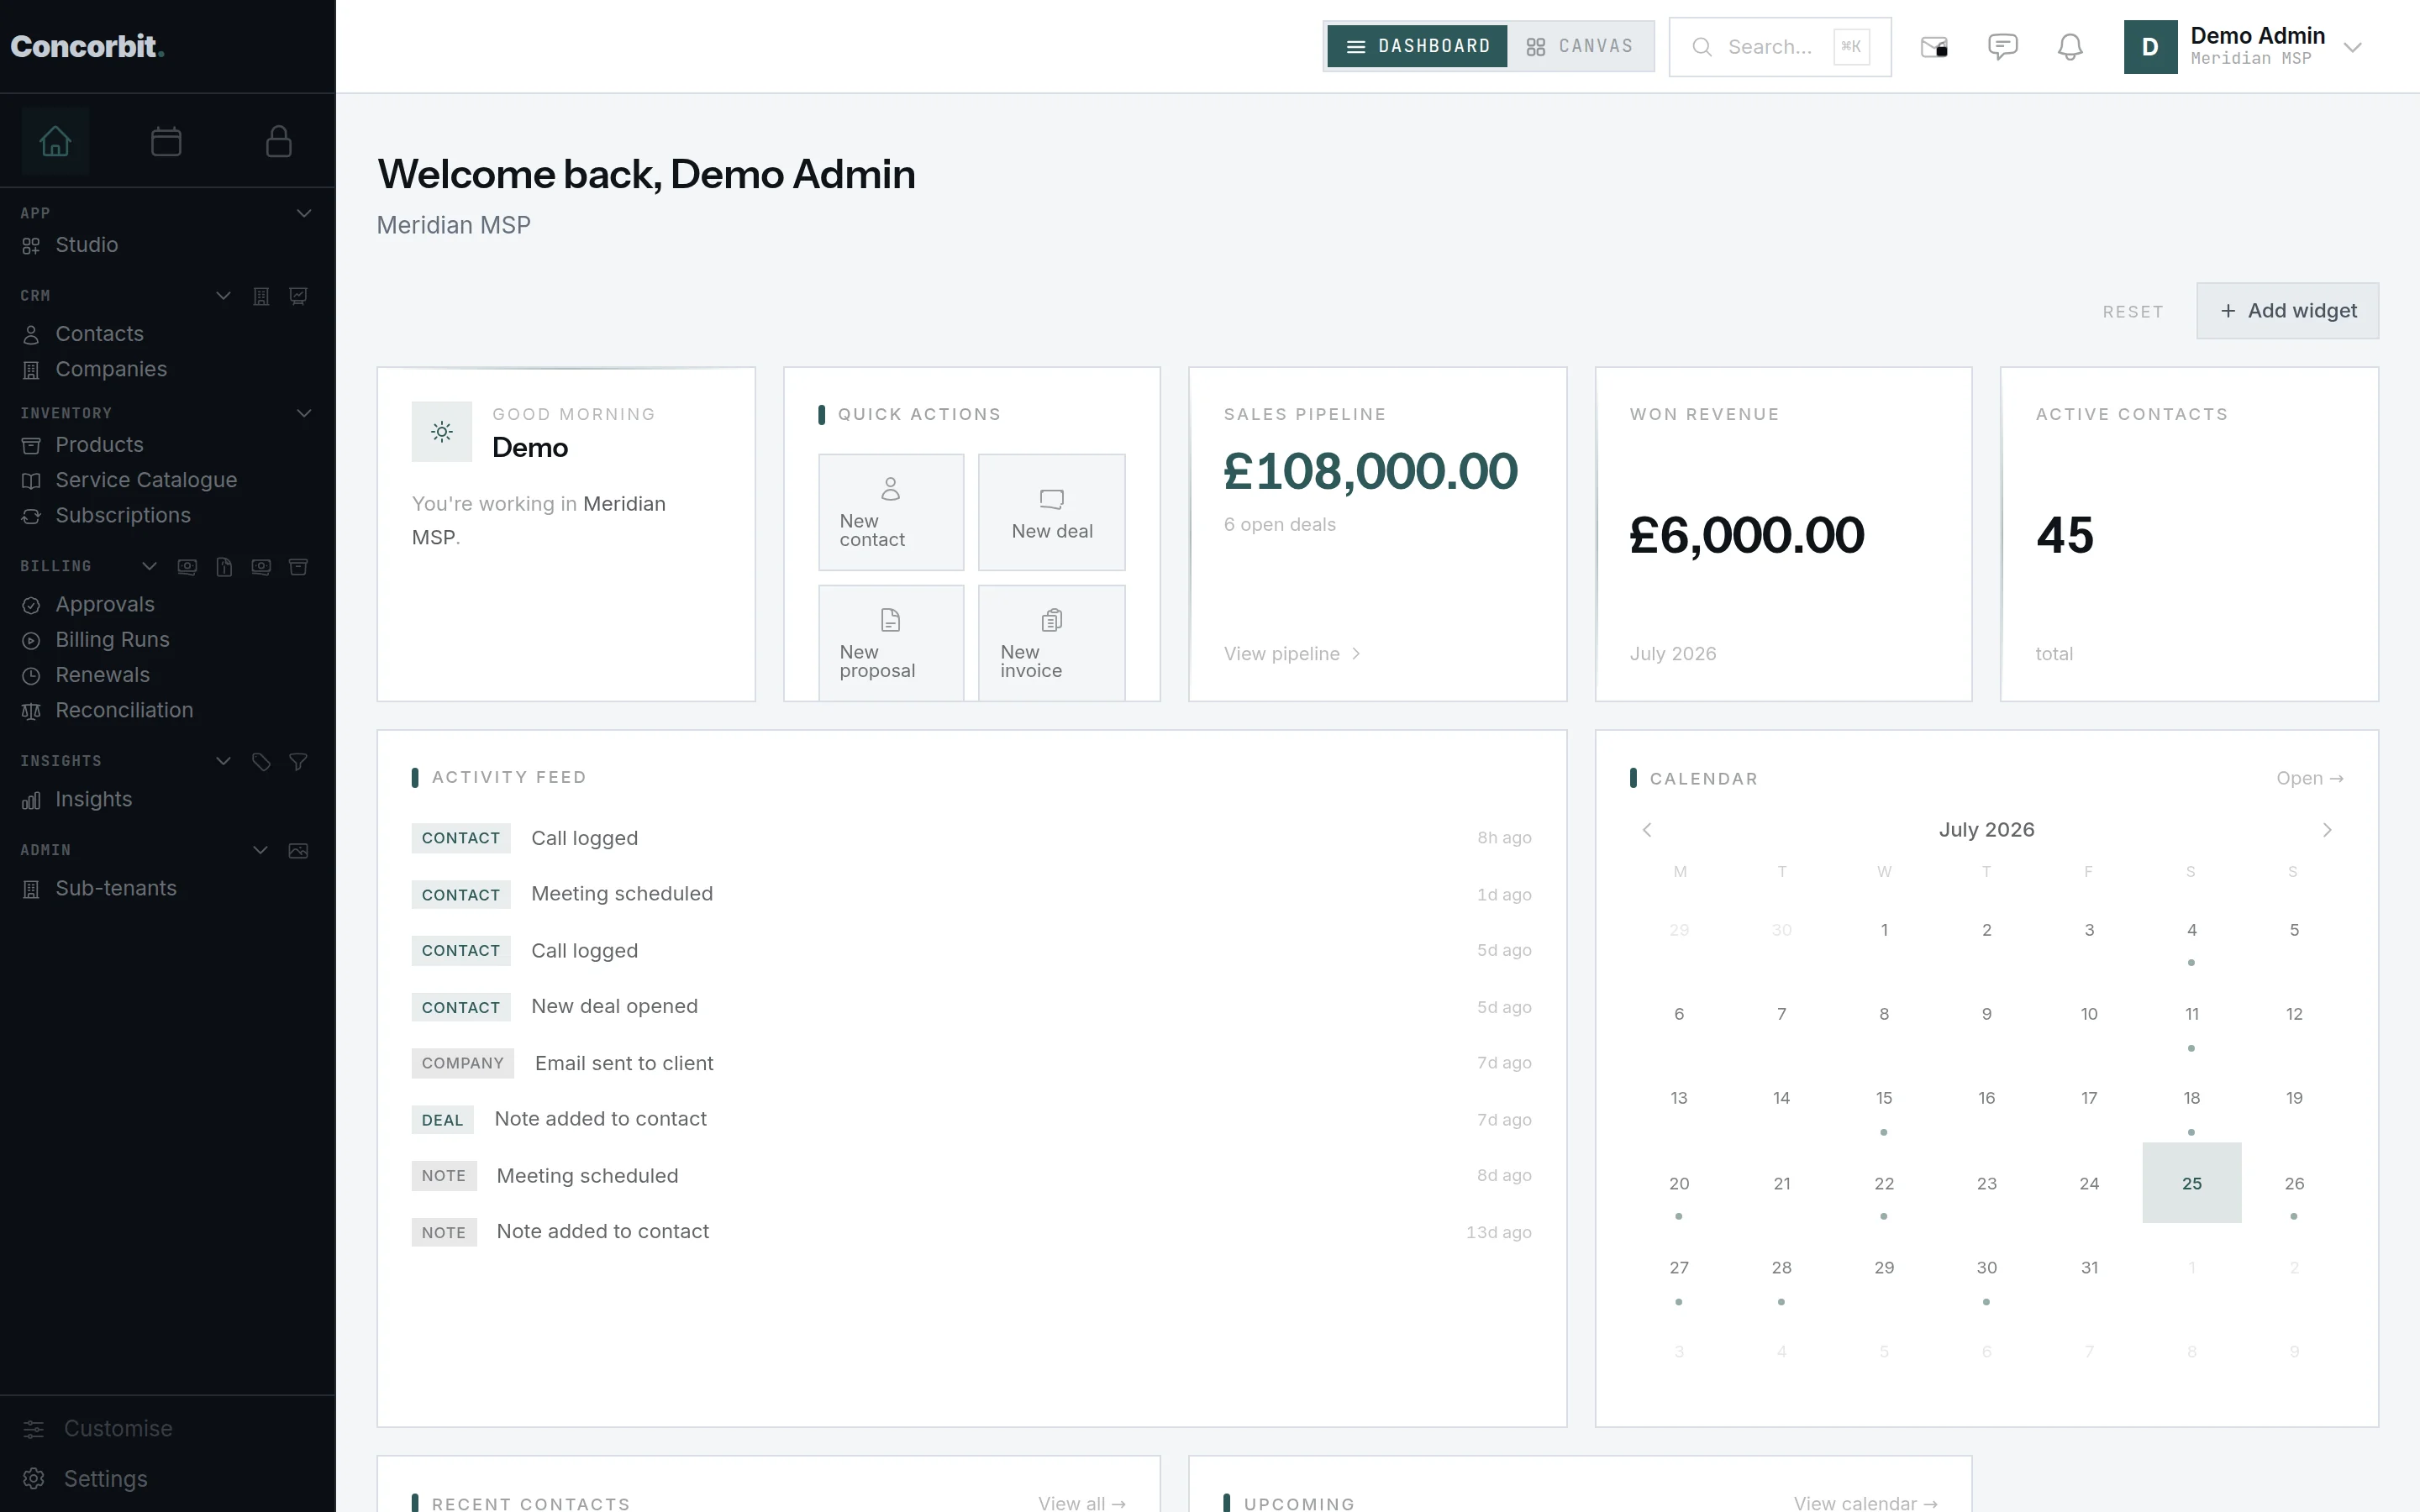Create a New deal quick action

1052,512
